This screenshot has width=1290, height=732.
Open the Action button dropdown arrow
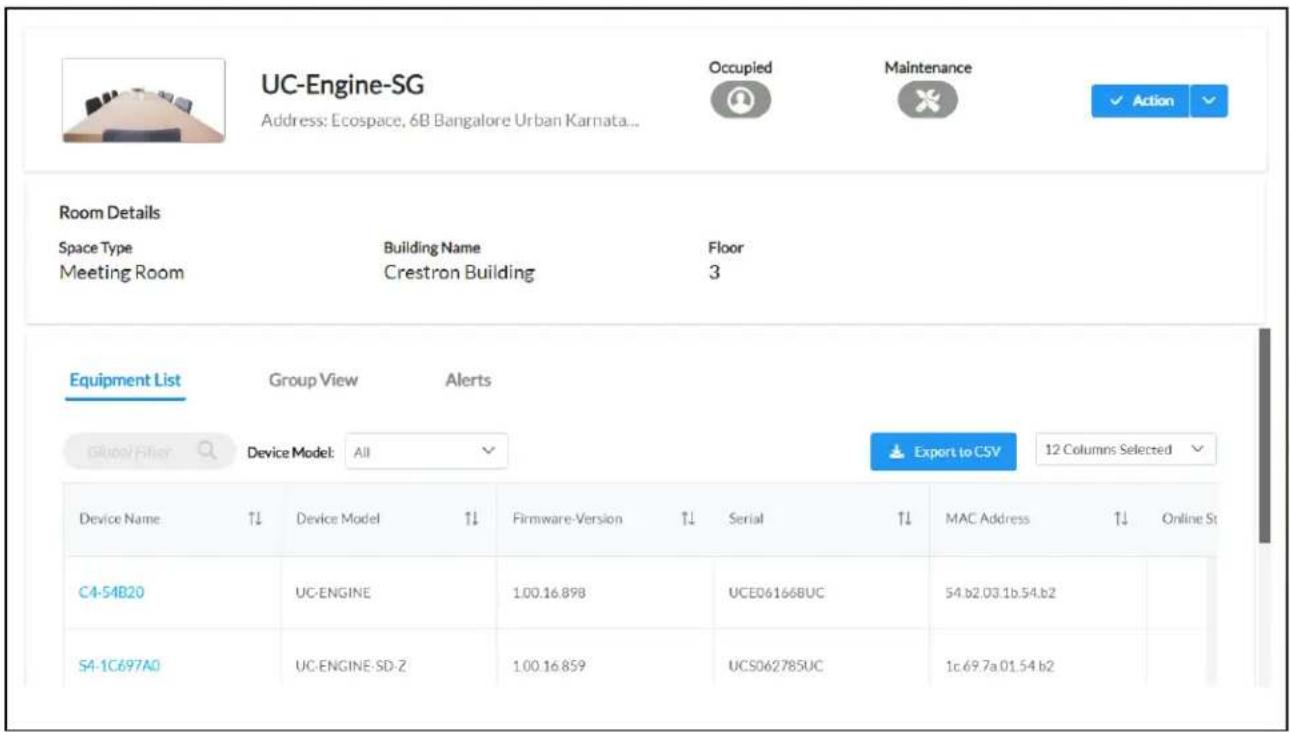(x=1209, y=101)
